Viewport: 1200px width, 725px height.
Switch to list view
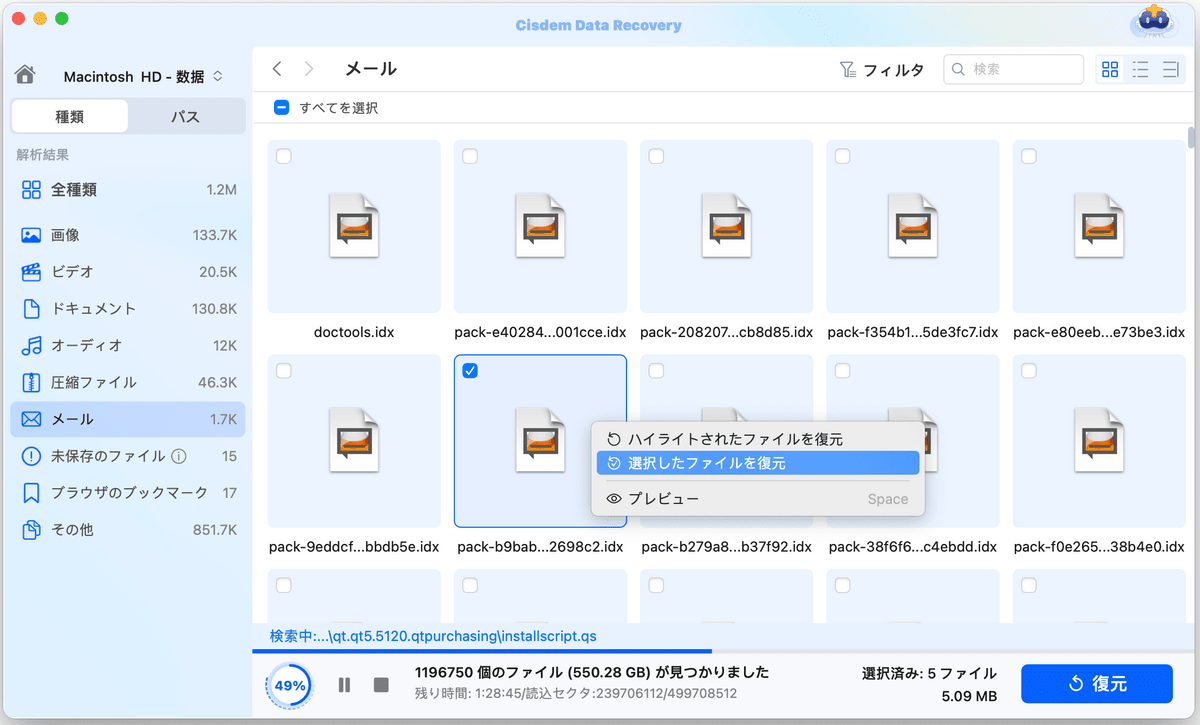pyautogui.click(x=1140, y=69)
